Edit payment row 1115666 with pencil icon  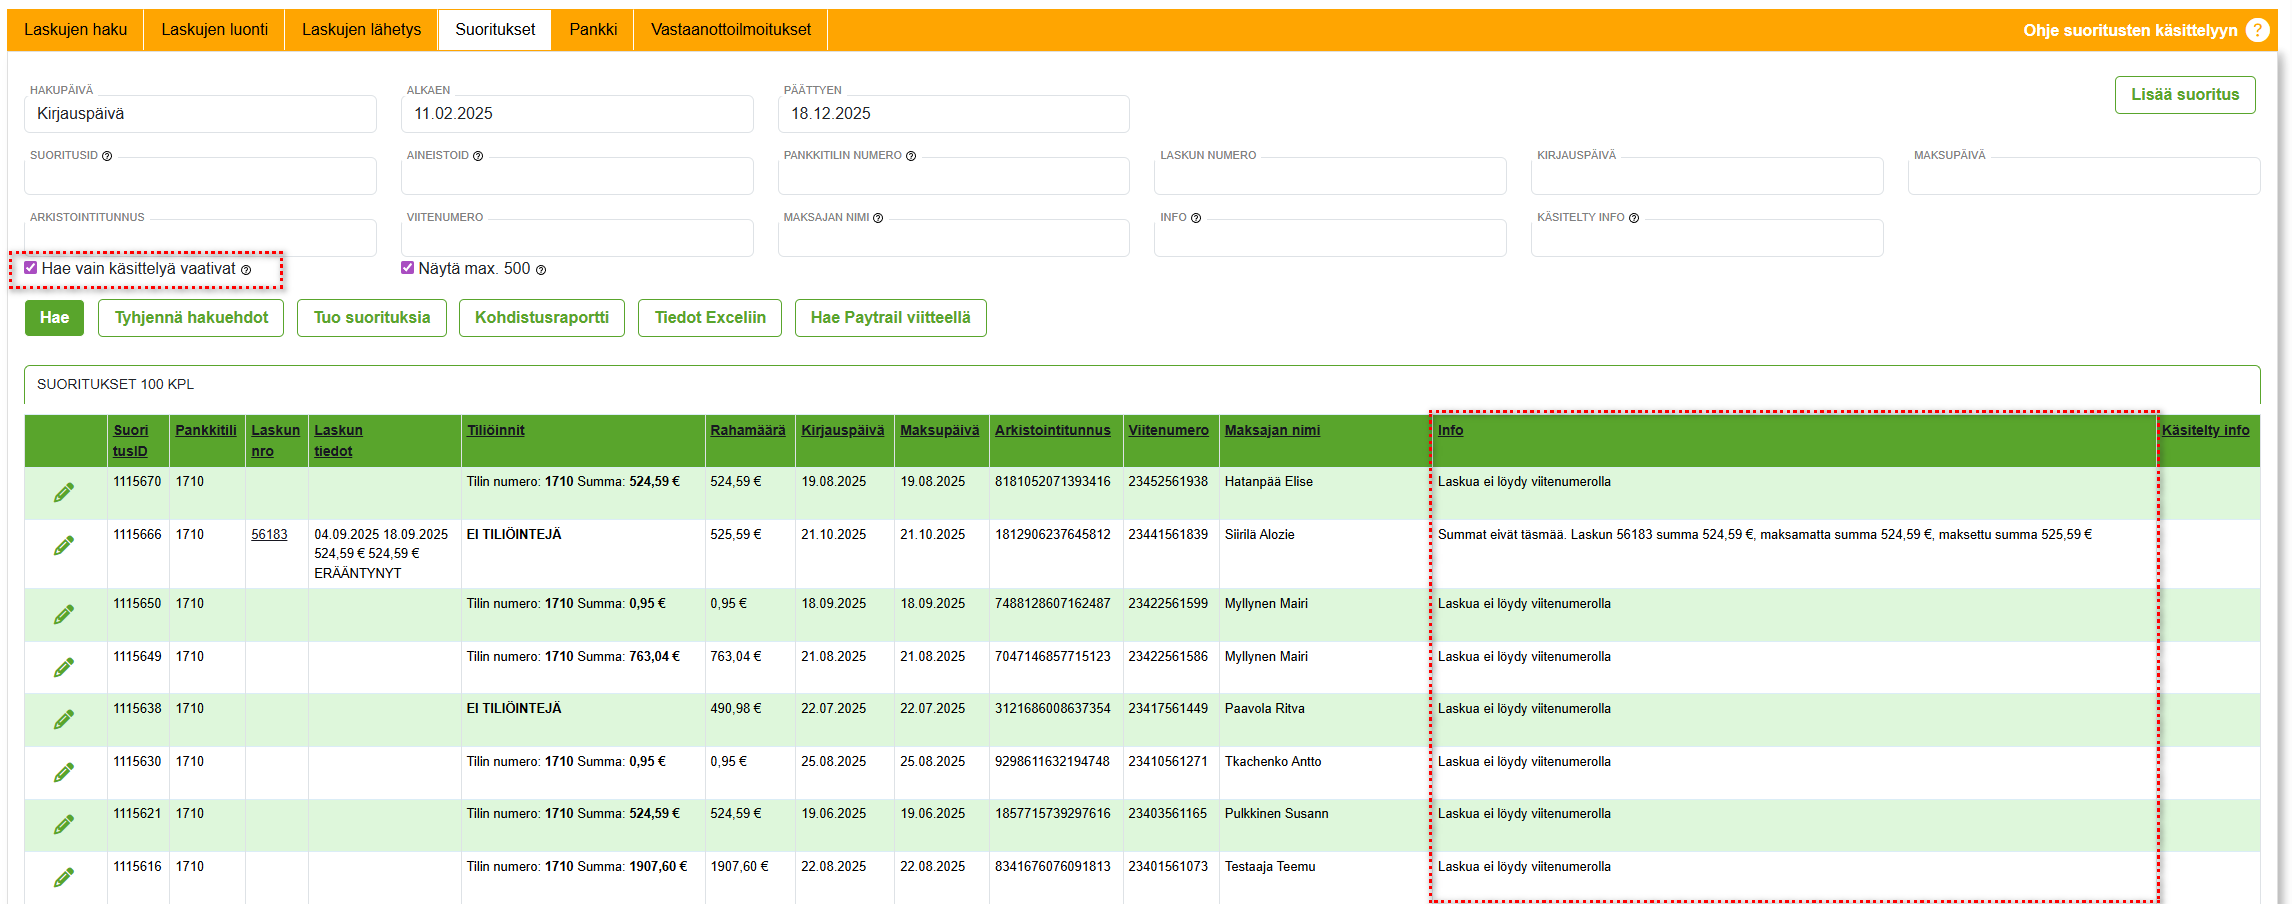[64, 545]
